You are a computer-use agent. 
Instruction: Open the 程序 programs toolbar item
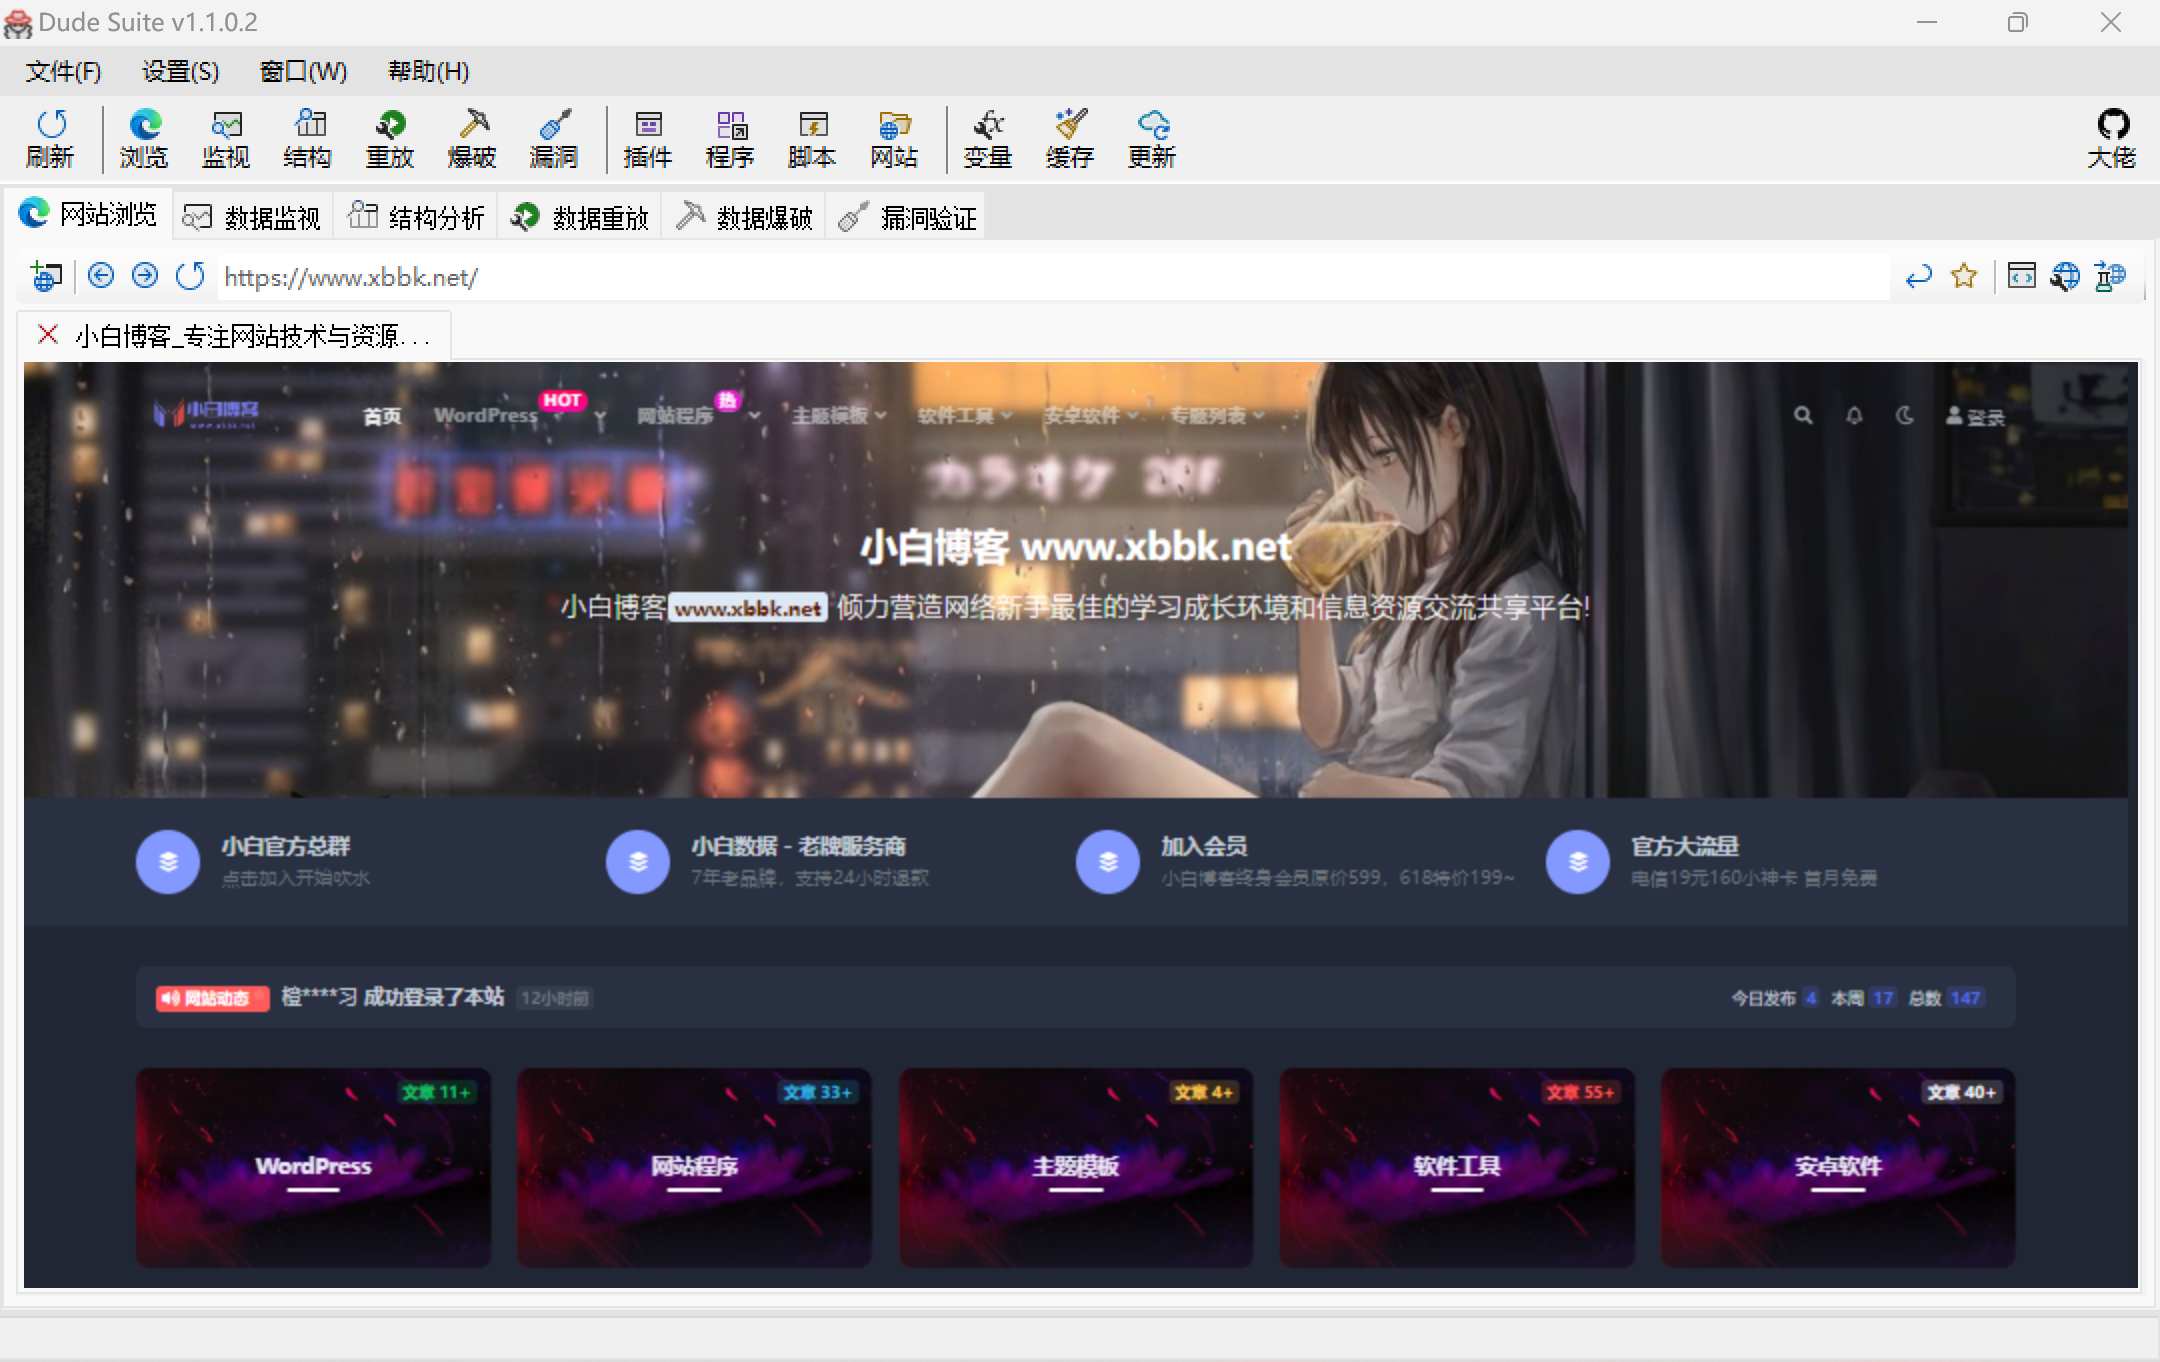click(x=730, y=139)
